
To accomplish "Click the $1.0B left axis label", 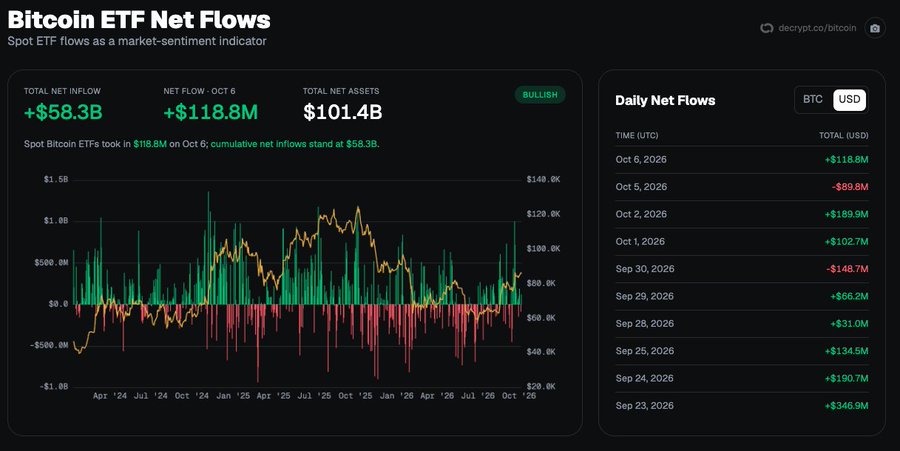I will coord(56,221).
